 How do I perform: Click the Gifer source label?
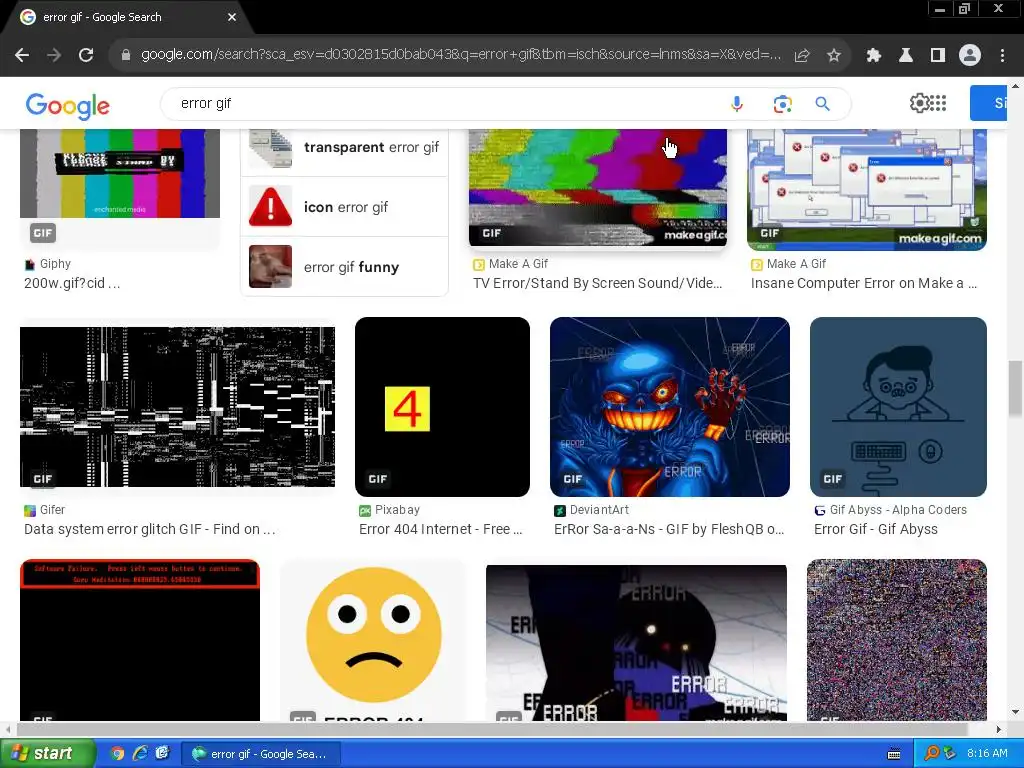point(52,510)
